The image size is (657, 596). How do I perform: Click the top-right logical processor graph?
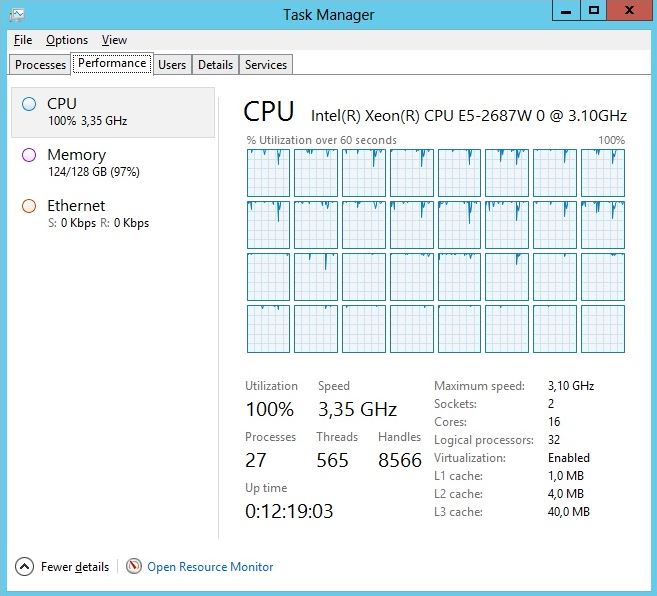click(x=603, y=173)
